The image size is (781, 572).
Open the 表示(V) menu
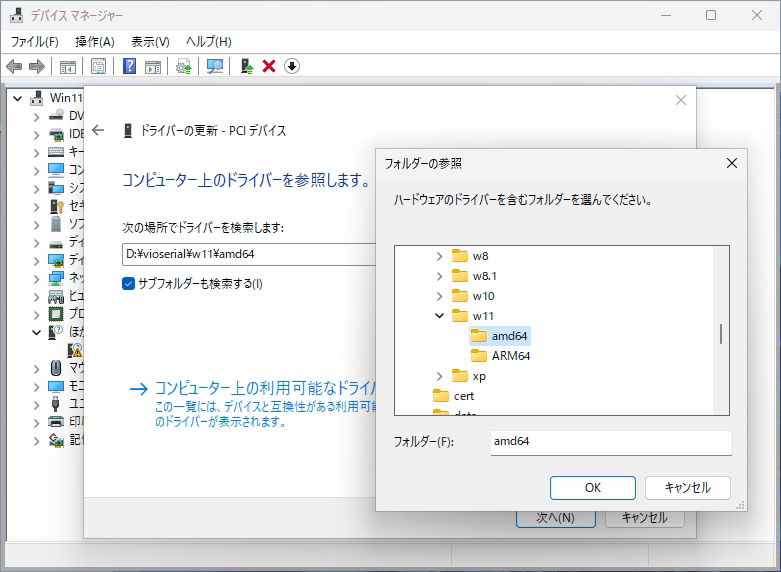150,41
